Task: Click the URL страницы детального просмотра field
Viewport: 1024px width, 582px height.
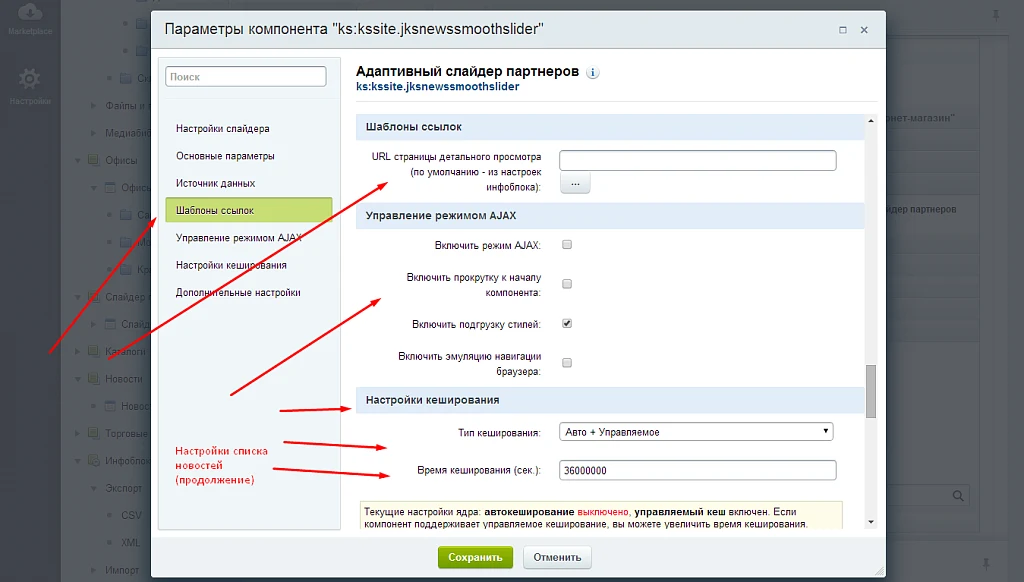Action: tap(697, 160)
